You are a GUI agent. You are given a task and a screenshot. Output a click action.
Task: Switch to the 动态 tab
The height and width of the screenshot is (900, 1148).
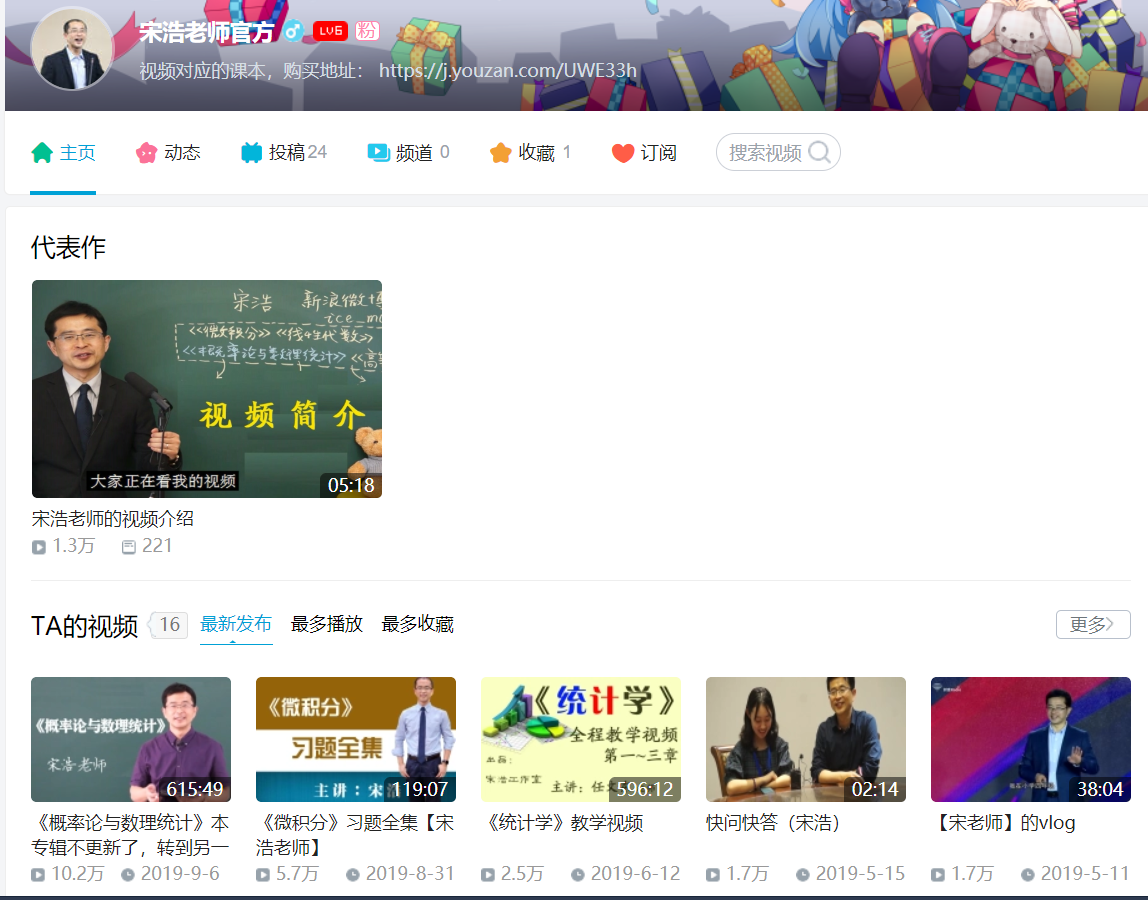(x=168, y=152)
